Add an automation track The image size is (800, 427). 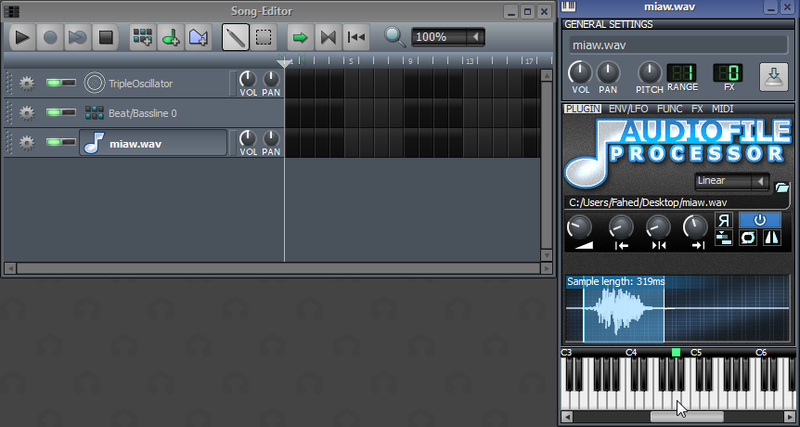198,37
